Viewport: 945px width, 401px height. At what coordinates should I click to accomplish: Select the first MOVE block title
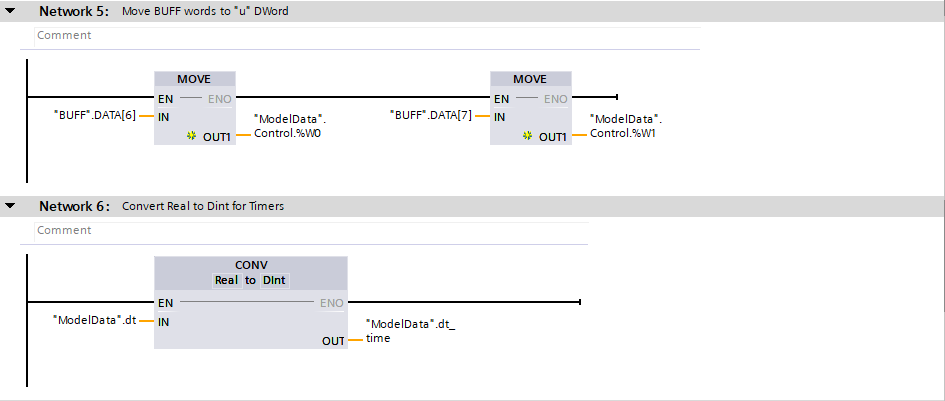tap(195, 79)
